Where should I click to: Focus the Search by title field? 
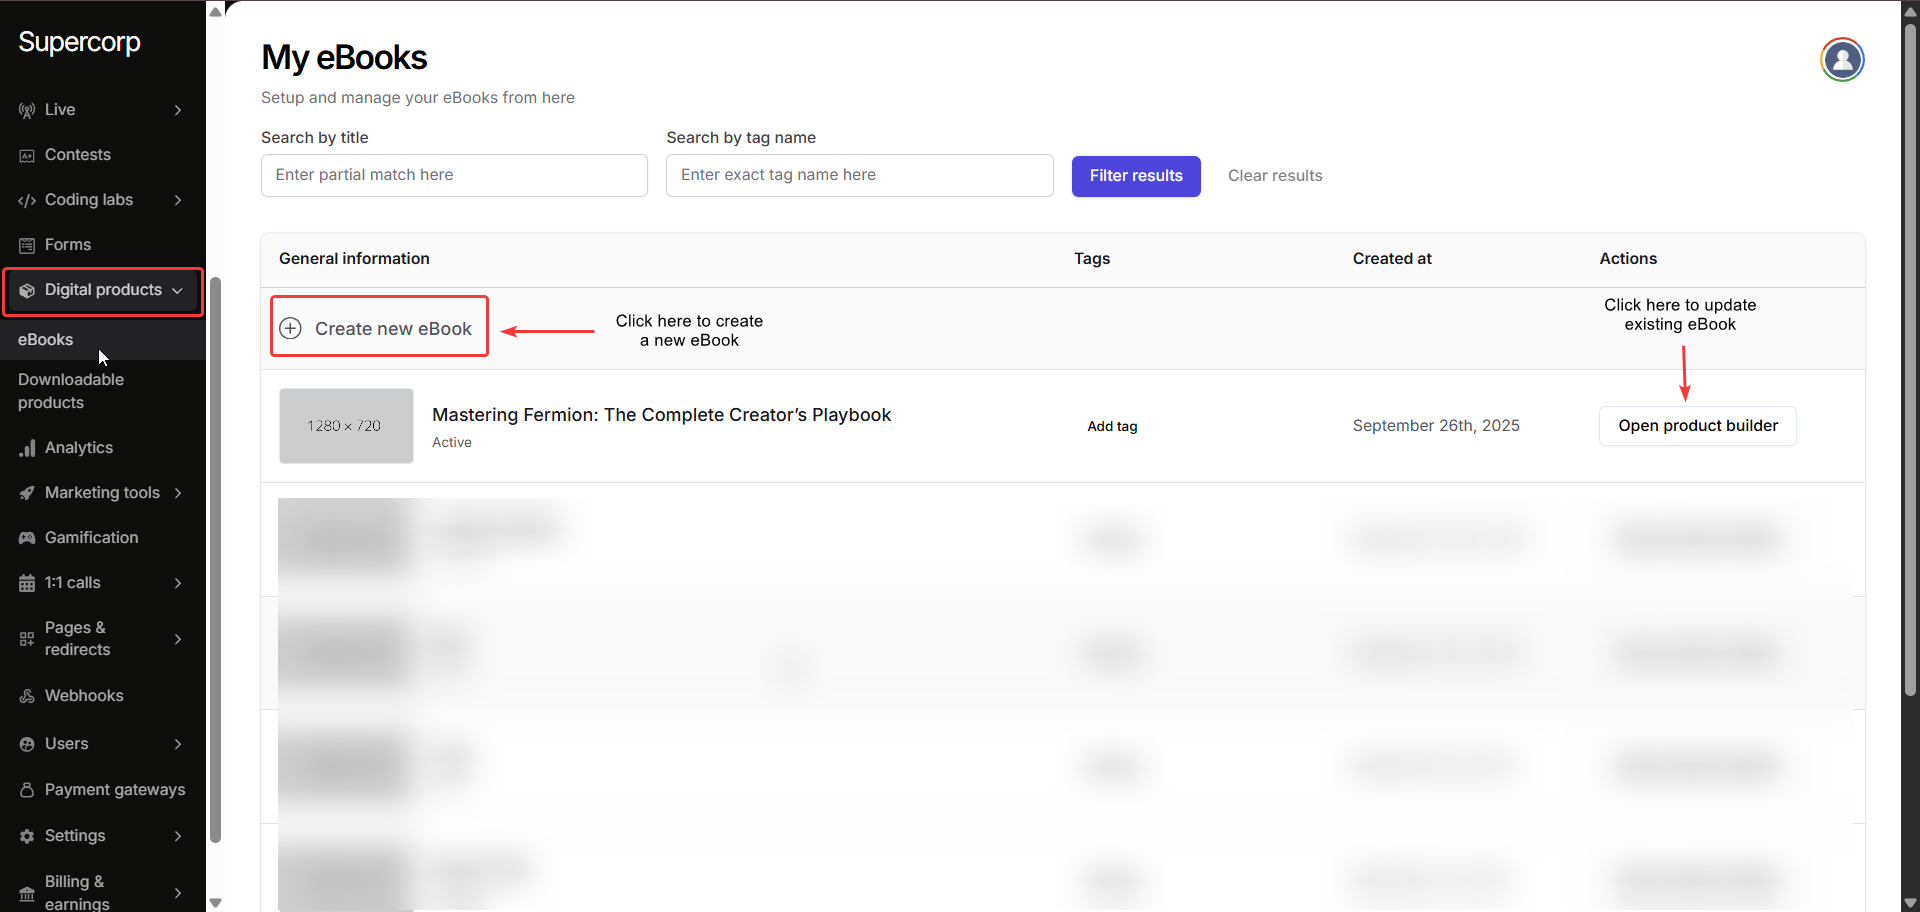(x=454, y=175)
